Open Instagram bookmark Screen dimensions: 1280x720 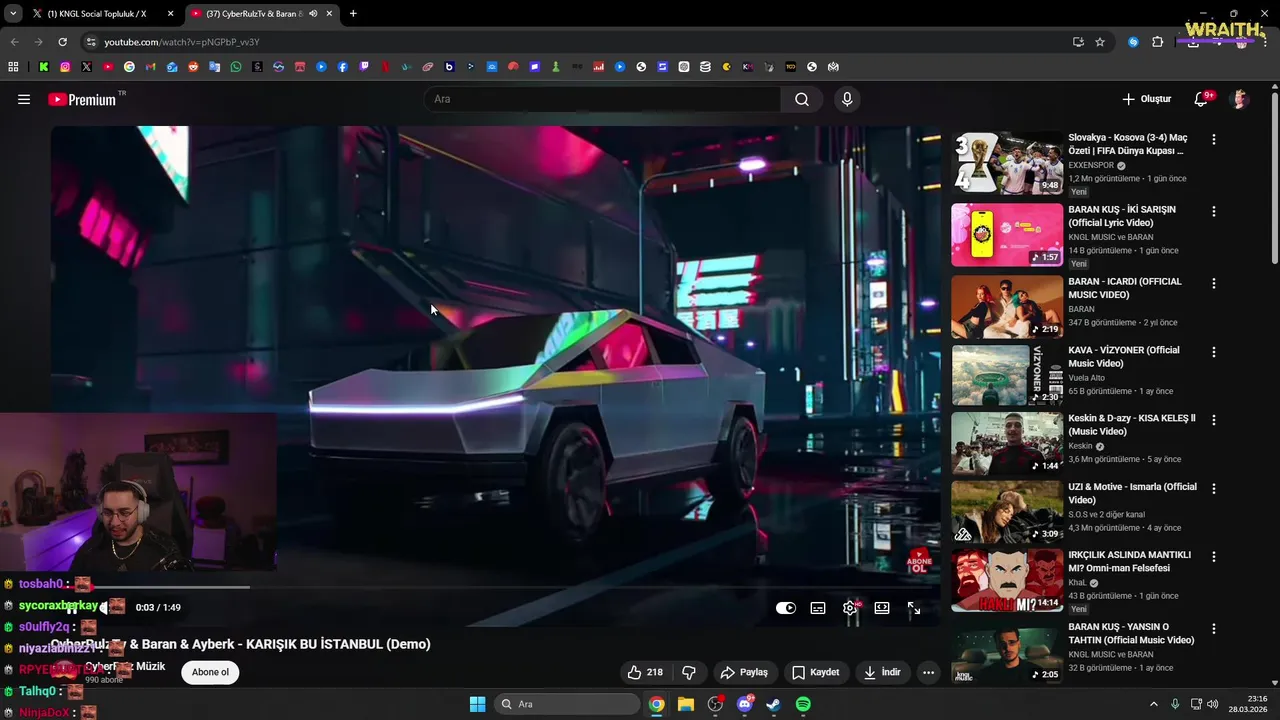click(x=65, y=67)
